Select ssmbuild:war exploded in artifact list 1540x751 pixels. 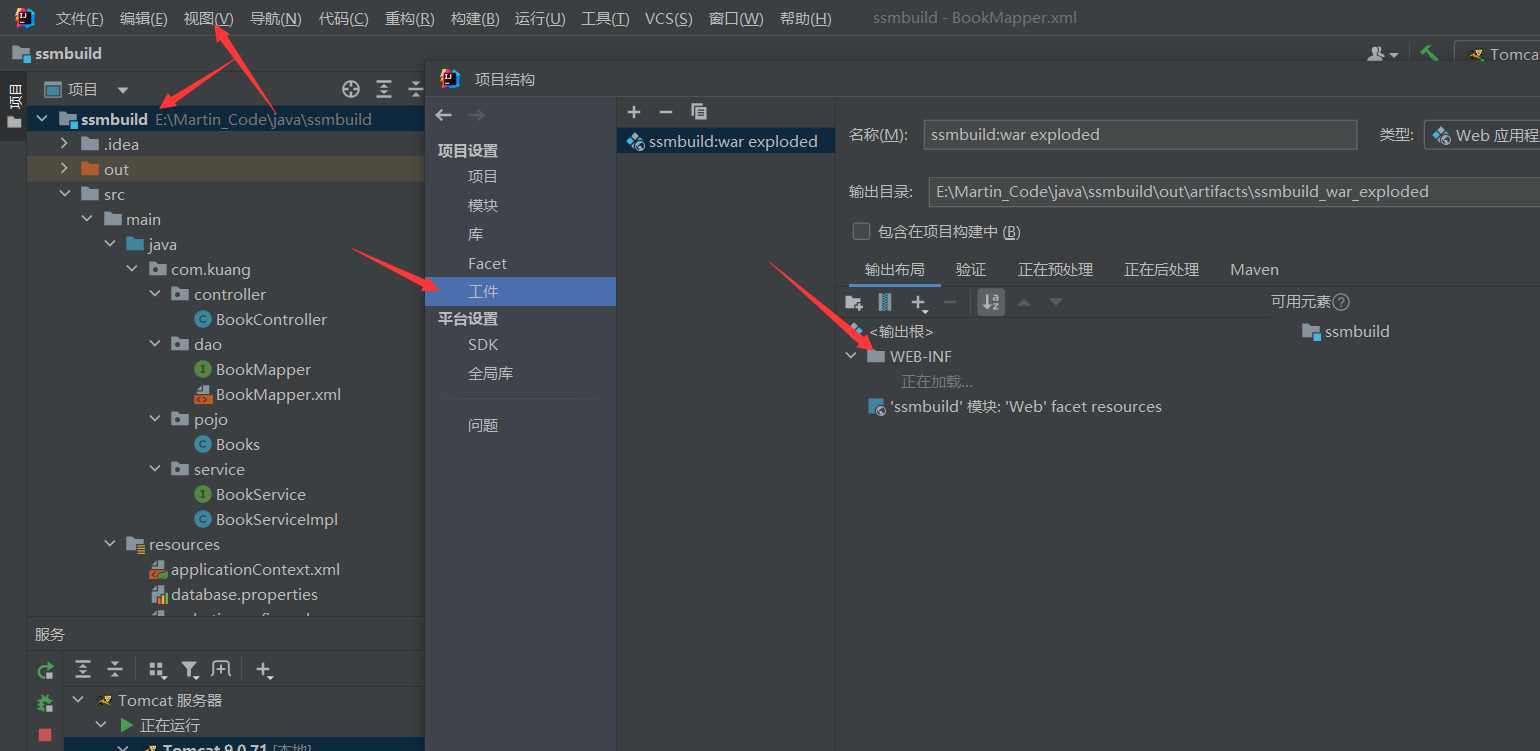click(x=726, y=141)
